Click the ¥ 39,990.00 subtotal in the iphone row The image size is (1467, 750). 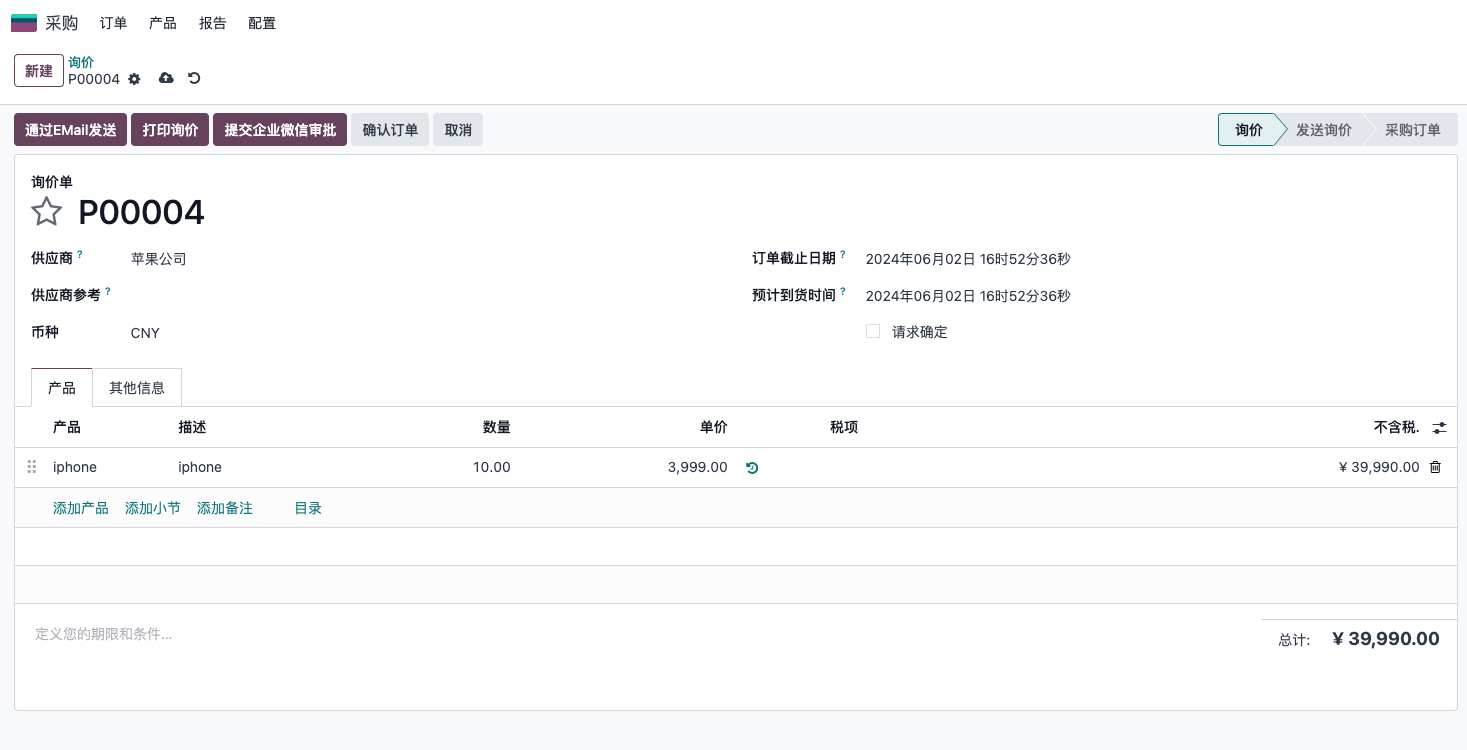1379,467
